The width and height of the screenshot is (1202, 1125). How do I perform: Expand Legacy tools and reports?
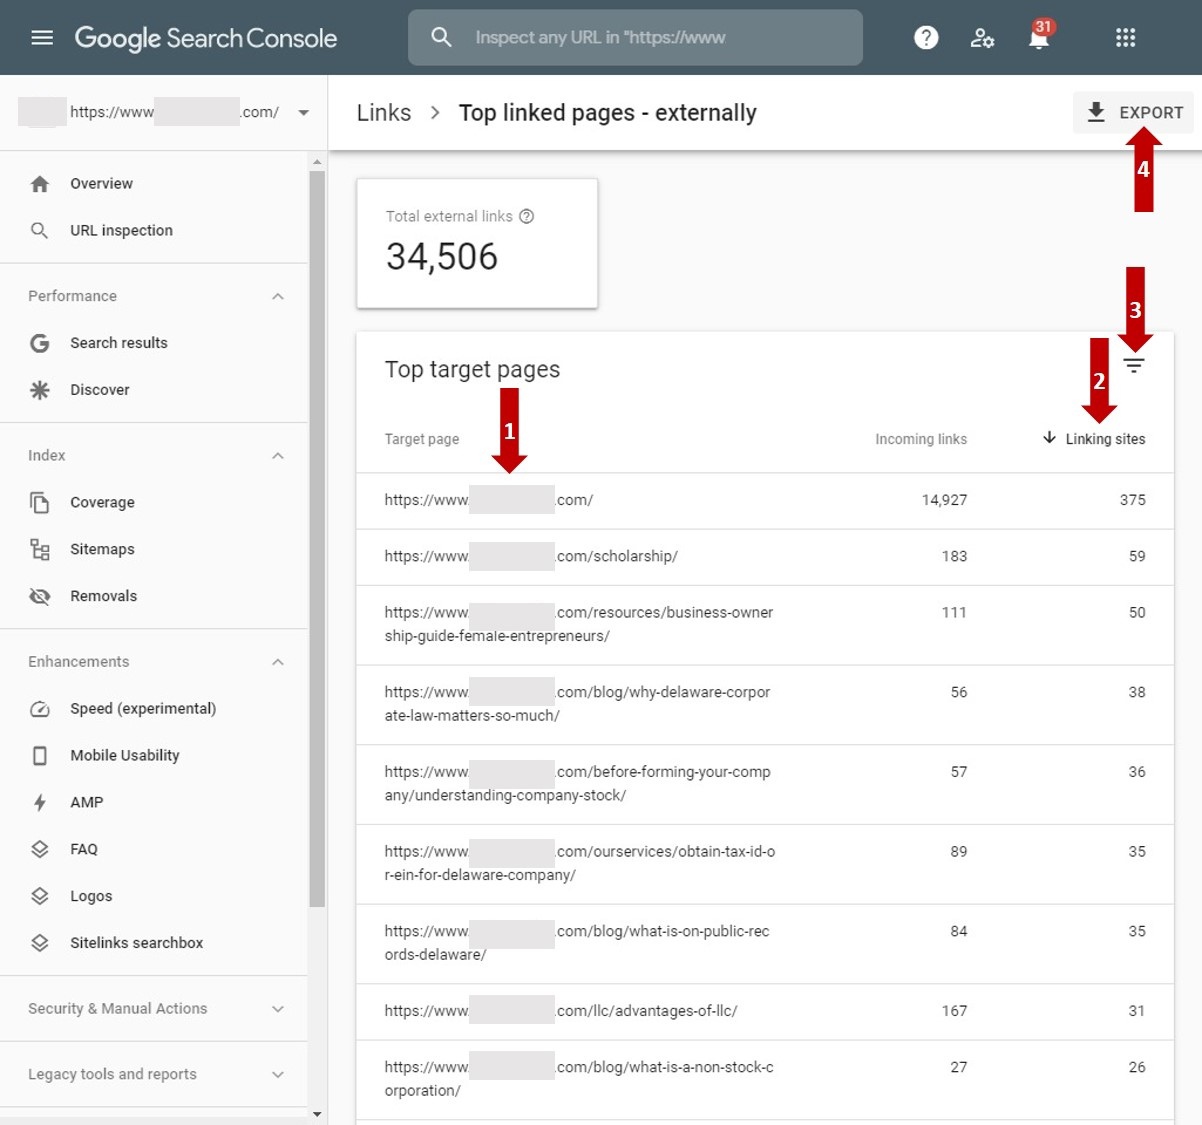pos(278,1075)
